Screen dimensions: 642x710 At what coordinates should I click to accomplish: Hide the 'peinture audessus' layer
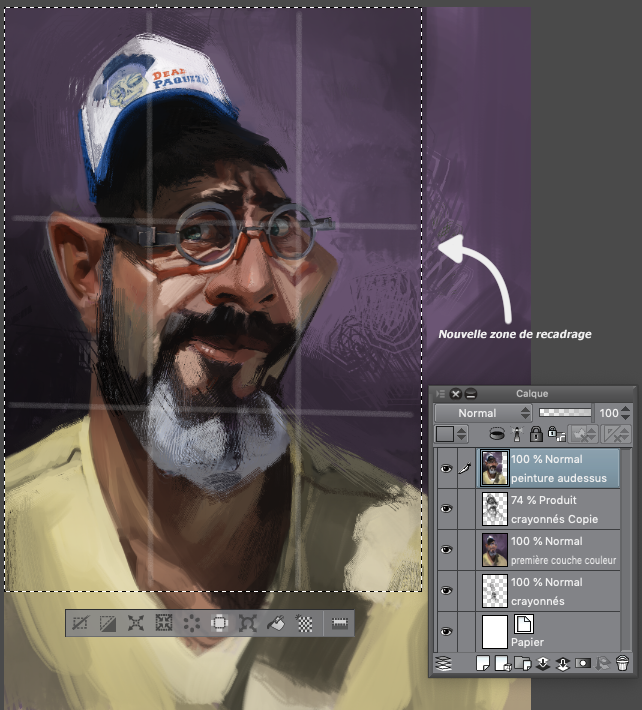click(x=446, y=468)
